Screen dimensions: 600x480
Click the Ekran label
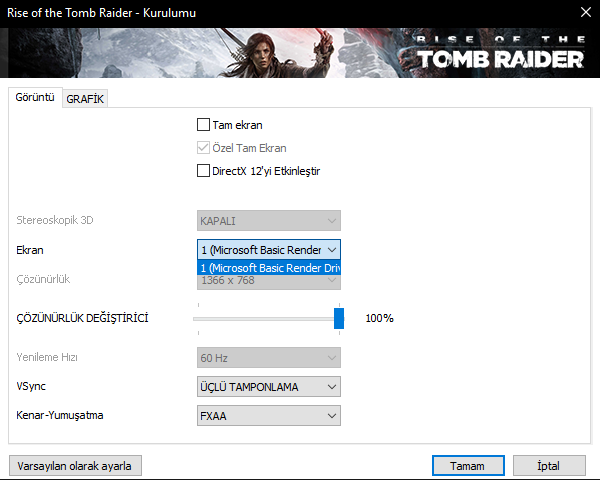click(30, 250)
